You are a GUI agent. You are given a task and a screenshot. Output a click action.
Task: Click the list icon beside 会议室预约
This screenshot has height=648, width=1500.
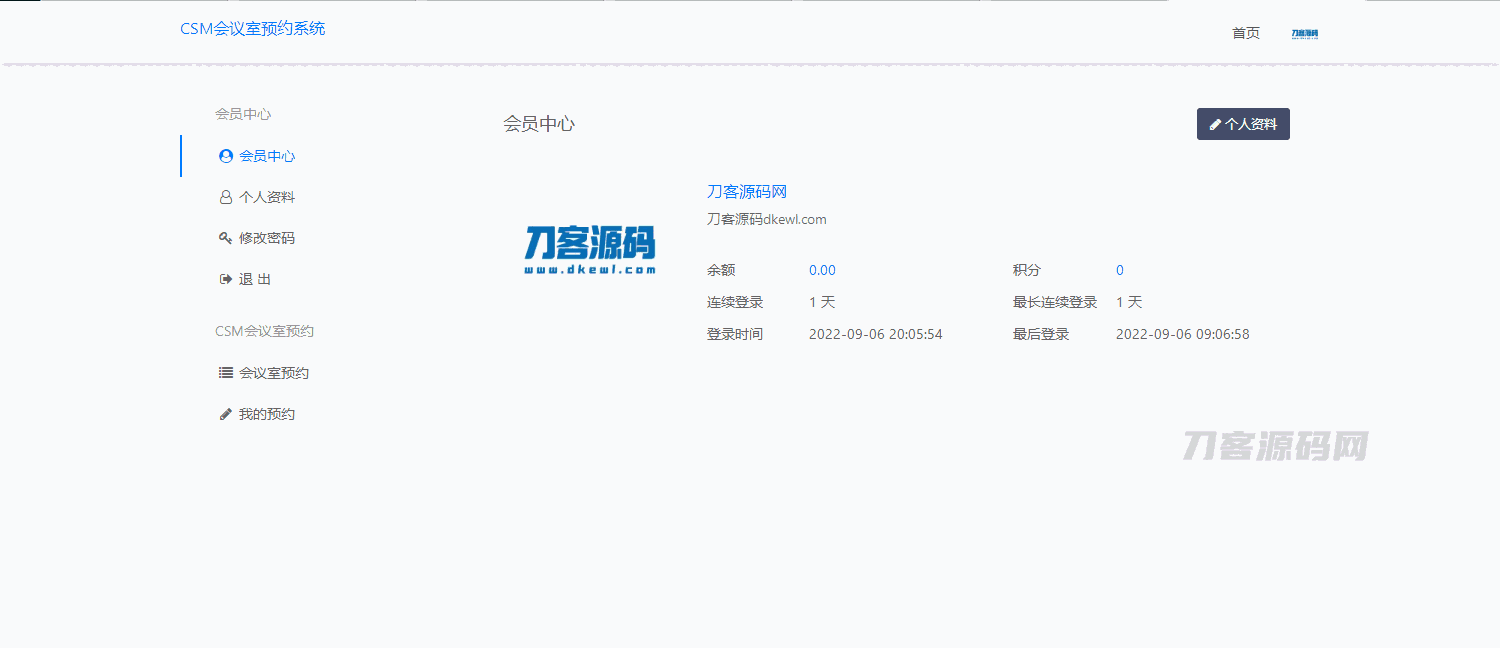(226, 373)
